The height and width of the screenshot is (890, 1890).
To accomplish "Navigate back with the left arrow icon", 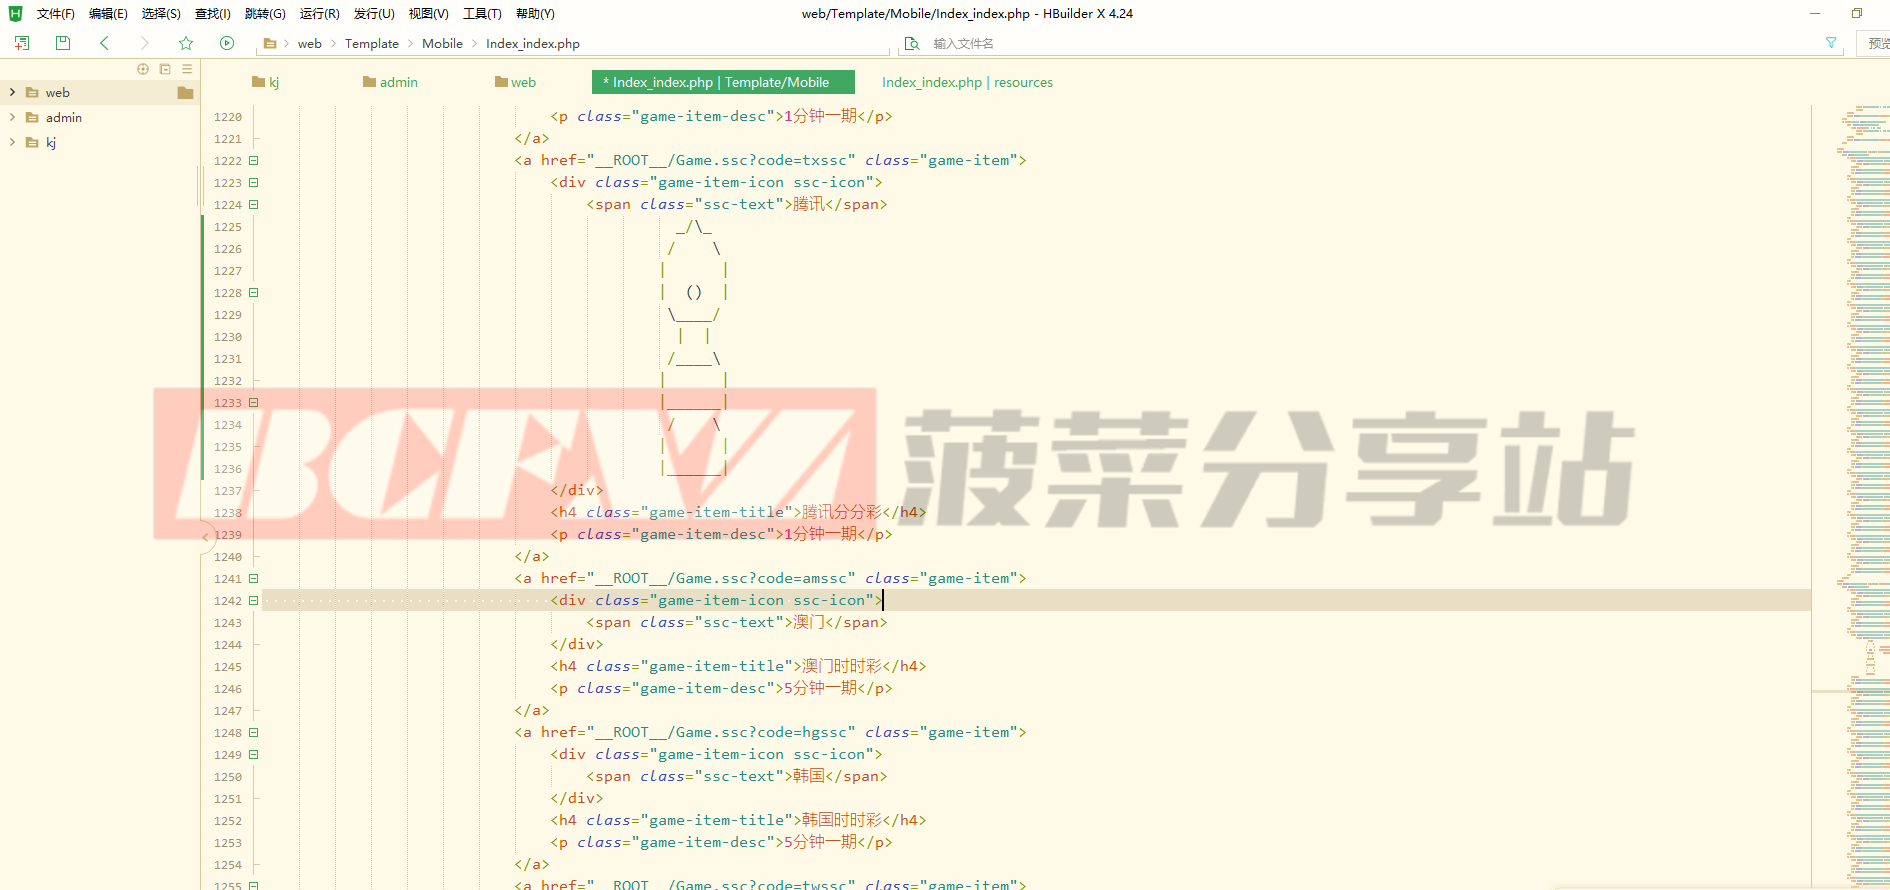I will [104, 43].
